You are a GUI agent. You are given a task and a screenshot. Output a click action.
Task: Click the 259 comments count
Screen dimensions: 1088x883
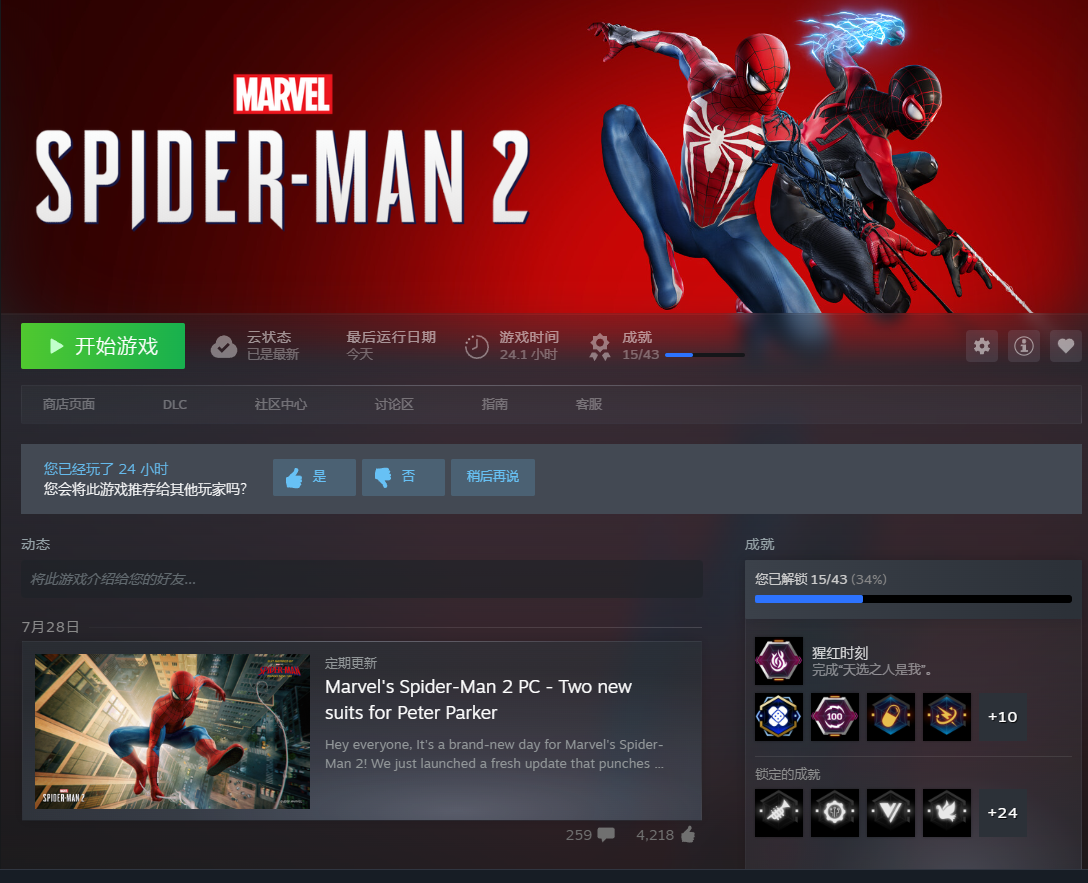click(579, 835)
